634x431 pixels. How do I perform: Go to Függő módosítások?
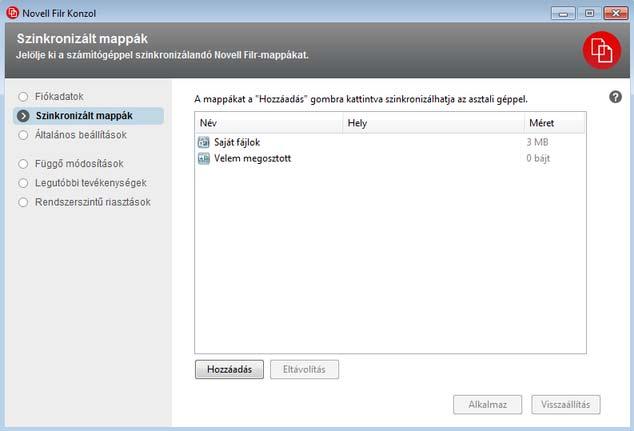[79, 164]
